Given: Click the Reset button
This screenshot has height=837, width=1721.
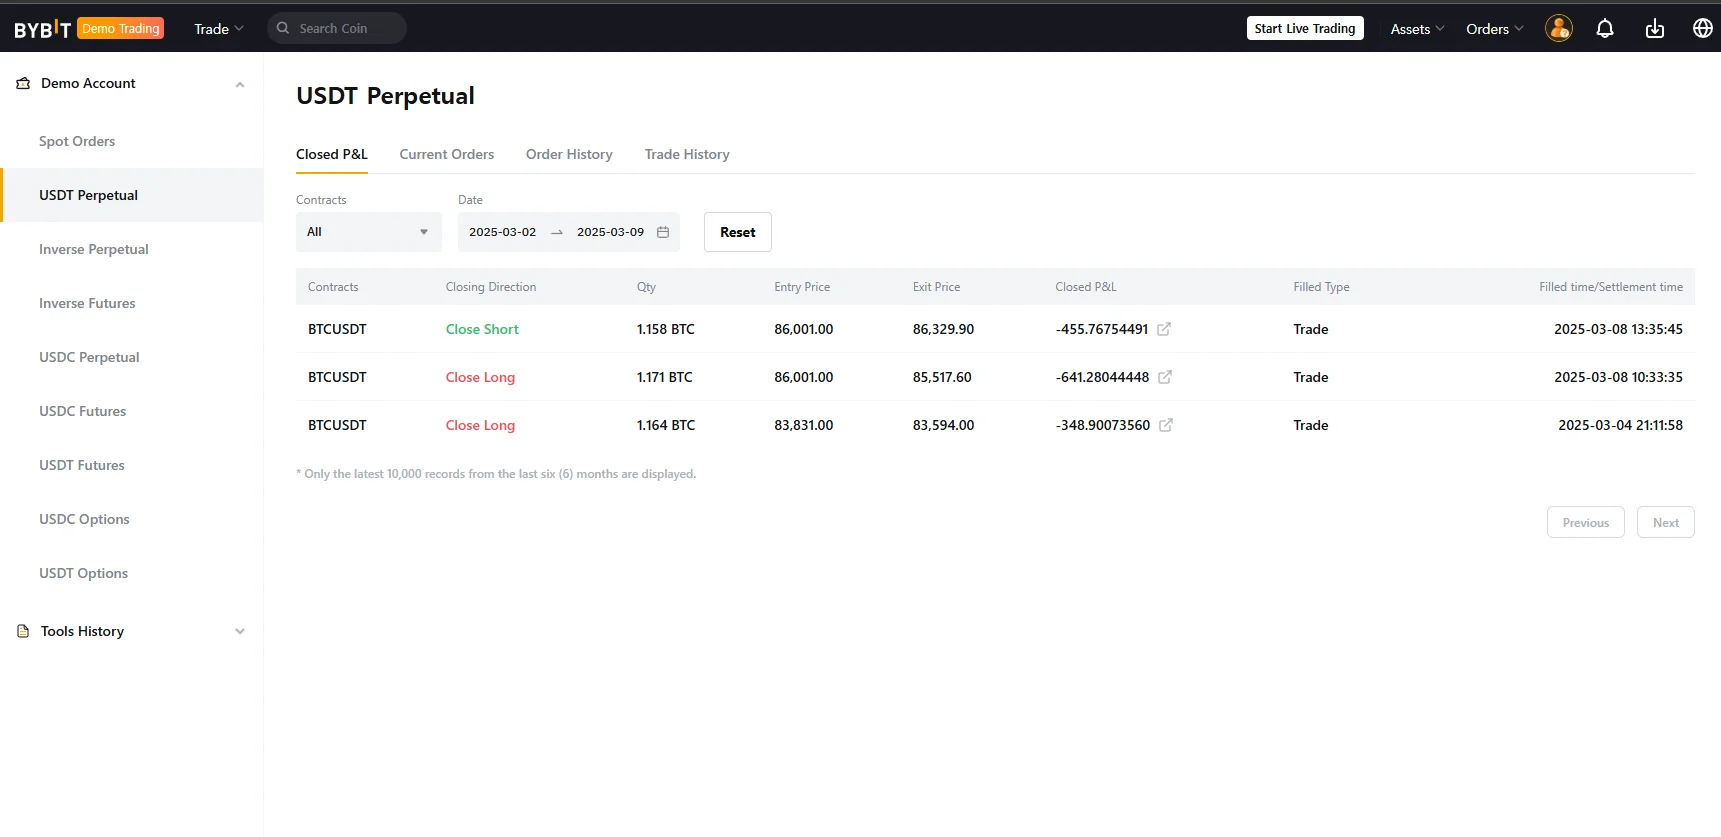Looking at the screenshot, I should tap(738, 232).
